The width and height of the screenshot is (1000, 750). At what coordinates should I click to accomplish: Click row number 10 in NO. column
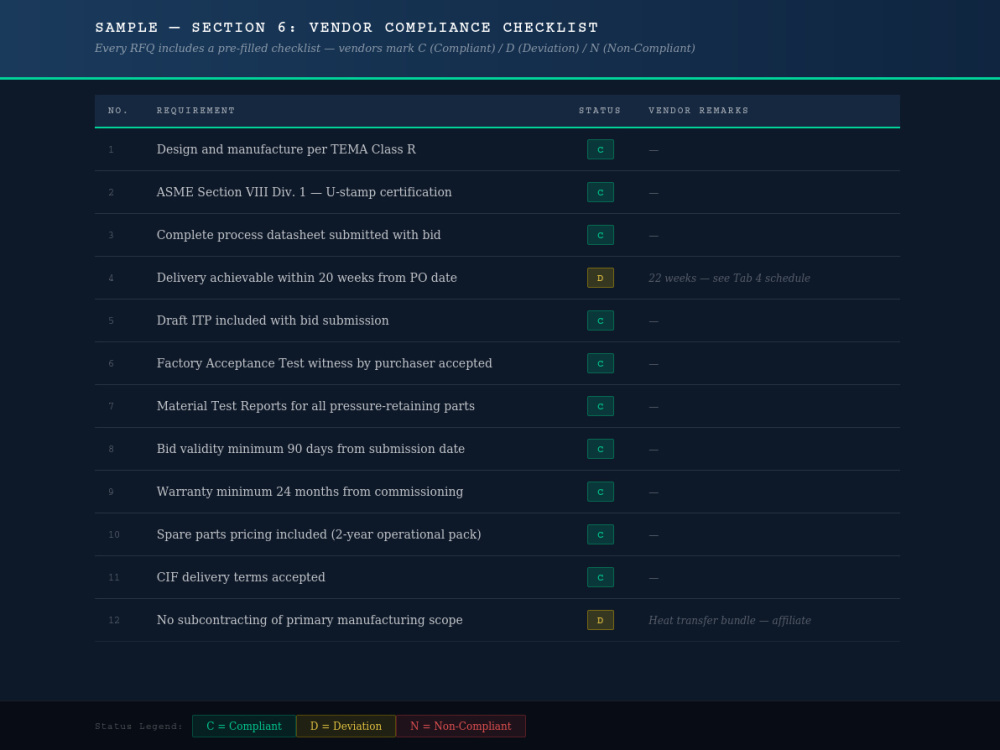pyautogui.click(x=114, y=534)
